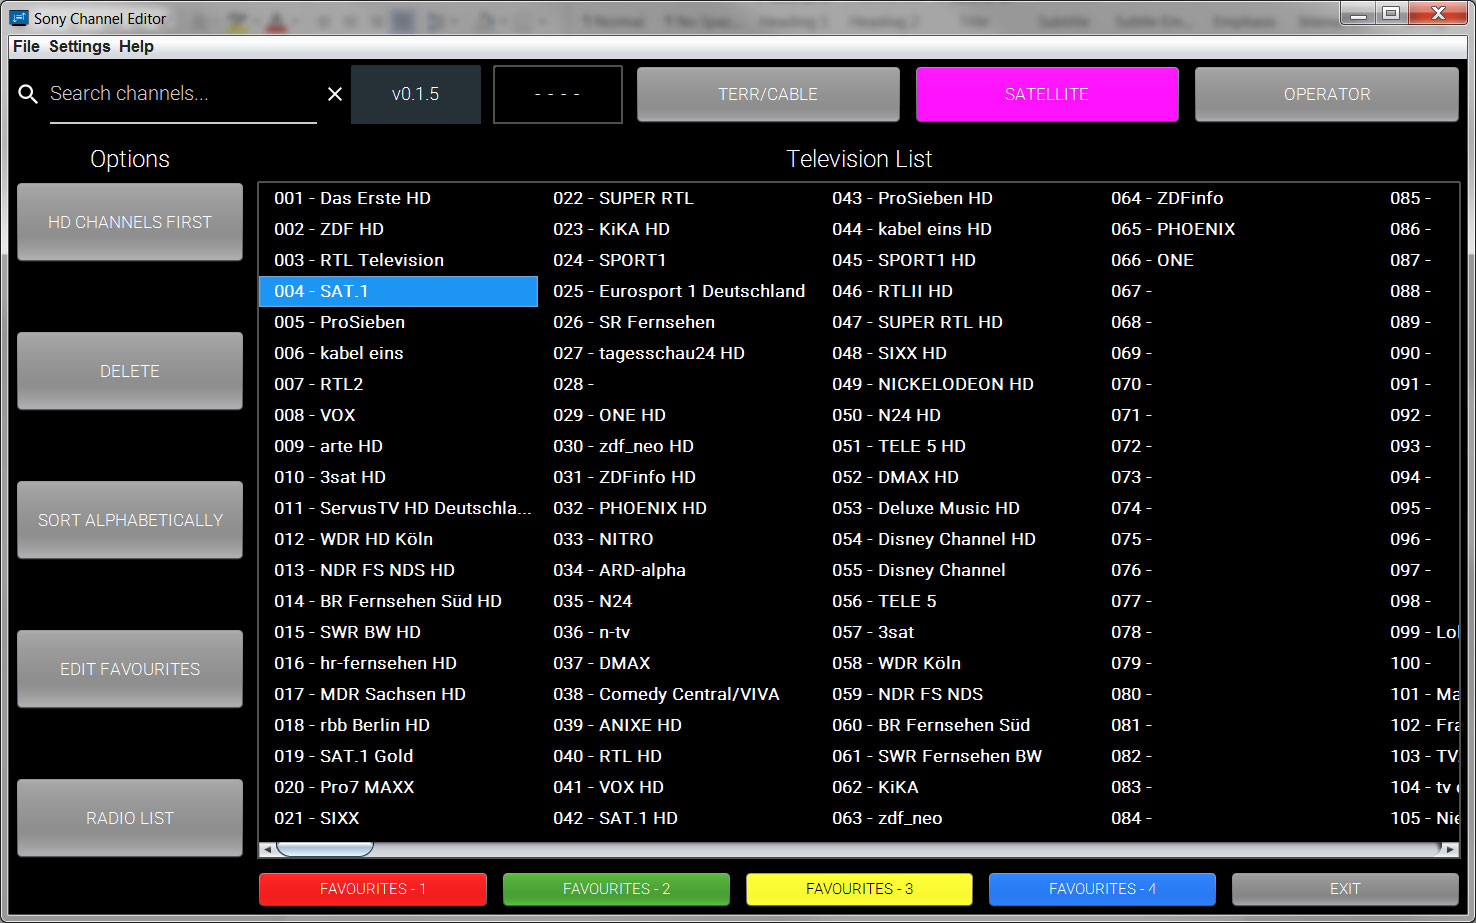Select channel 025 - Eurosport 1 Deutschland
This screenshot has height=923, width=1476.
pos(679,291)
